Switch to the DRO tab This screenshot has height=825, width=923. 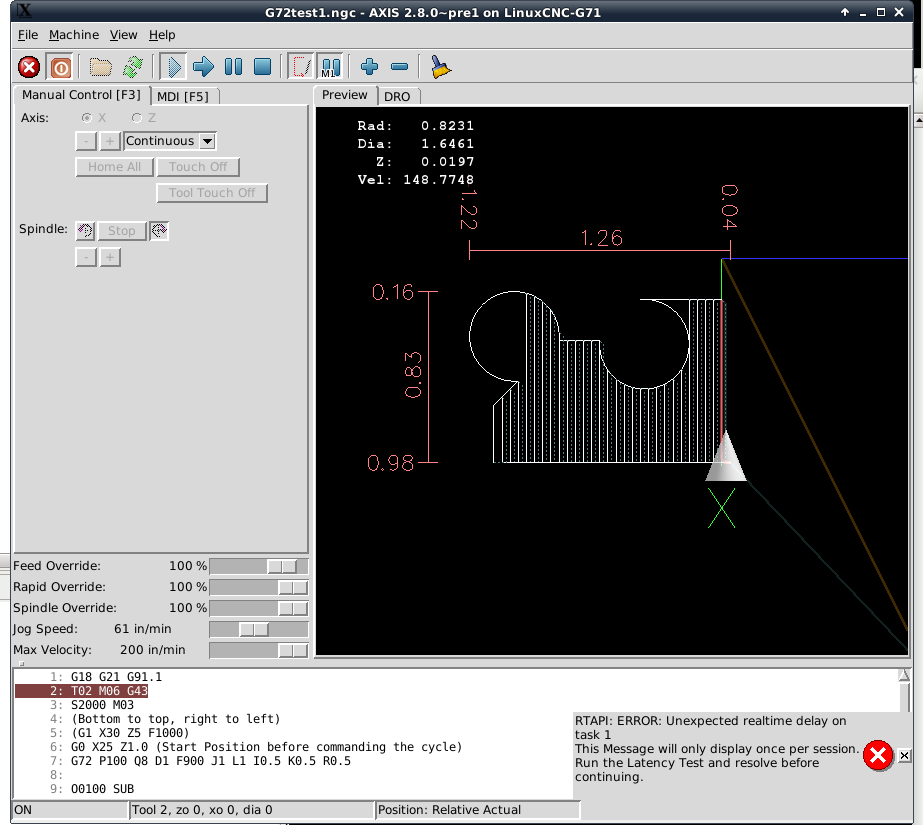point(397,97)
